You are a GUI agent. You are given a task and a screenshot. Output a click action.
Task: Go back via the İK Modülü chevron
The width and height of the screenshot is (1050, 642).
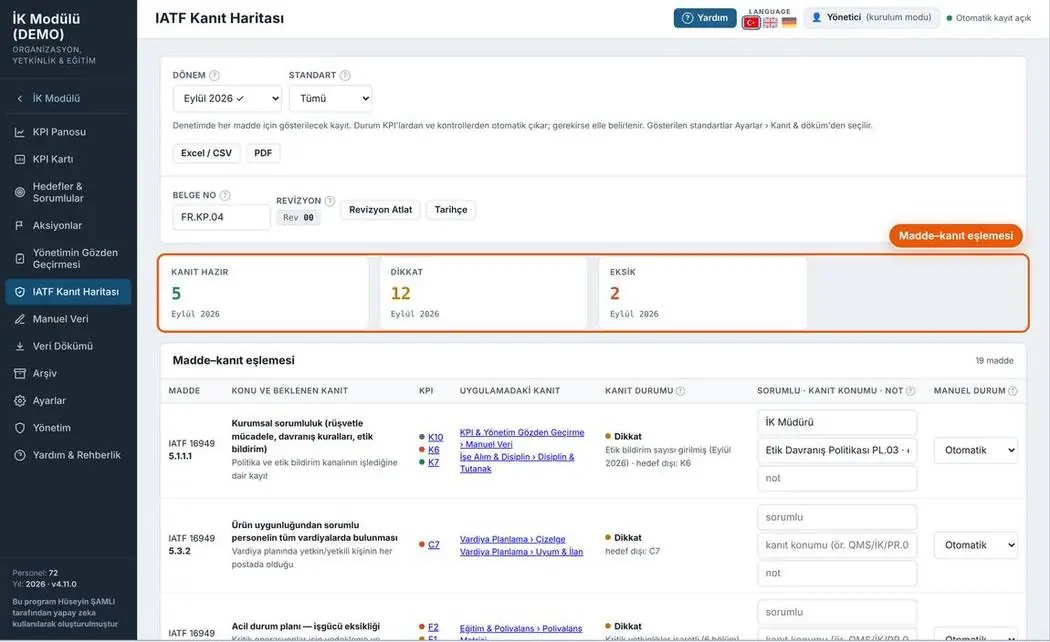pos(19,98)
